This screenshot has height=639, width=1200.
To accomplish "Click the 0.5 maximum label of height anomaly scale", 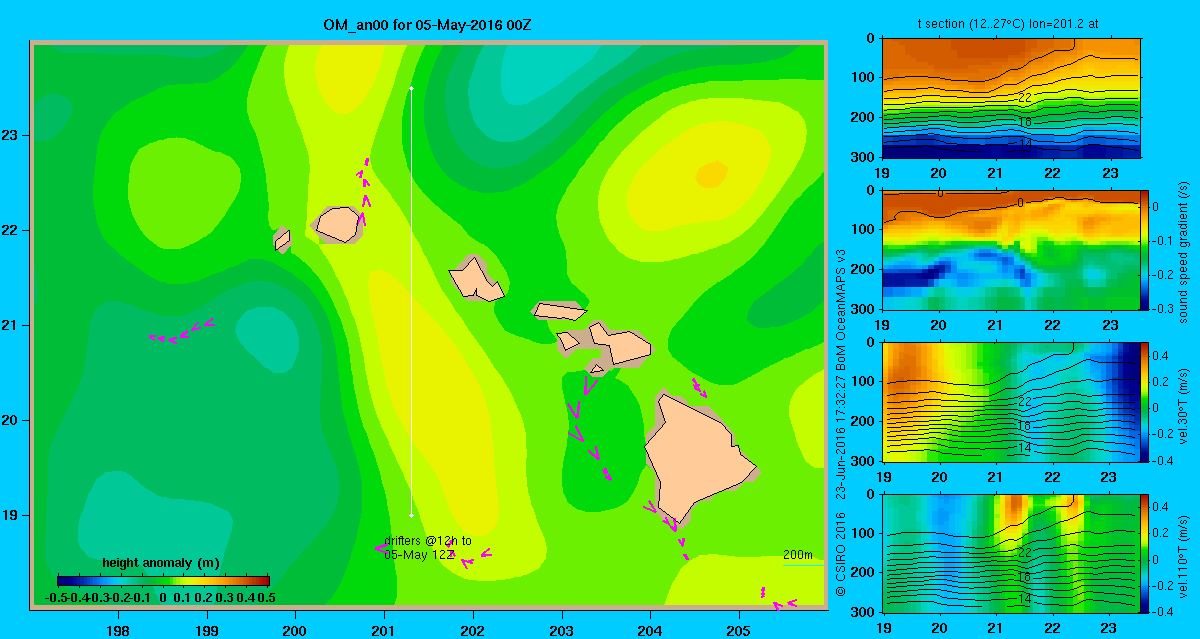I will coord(267,597).
